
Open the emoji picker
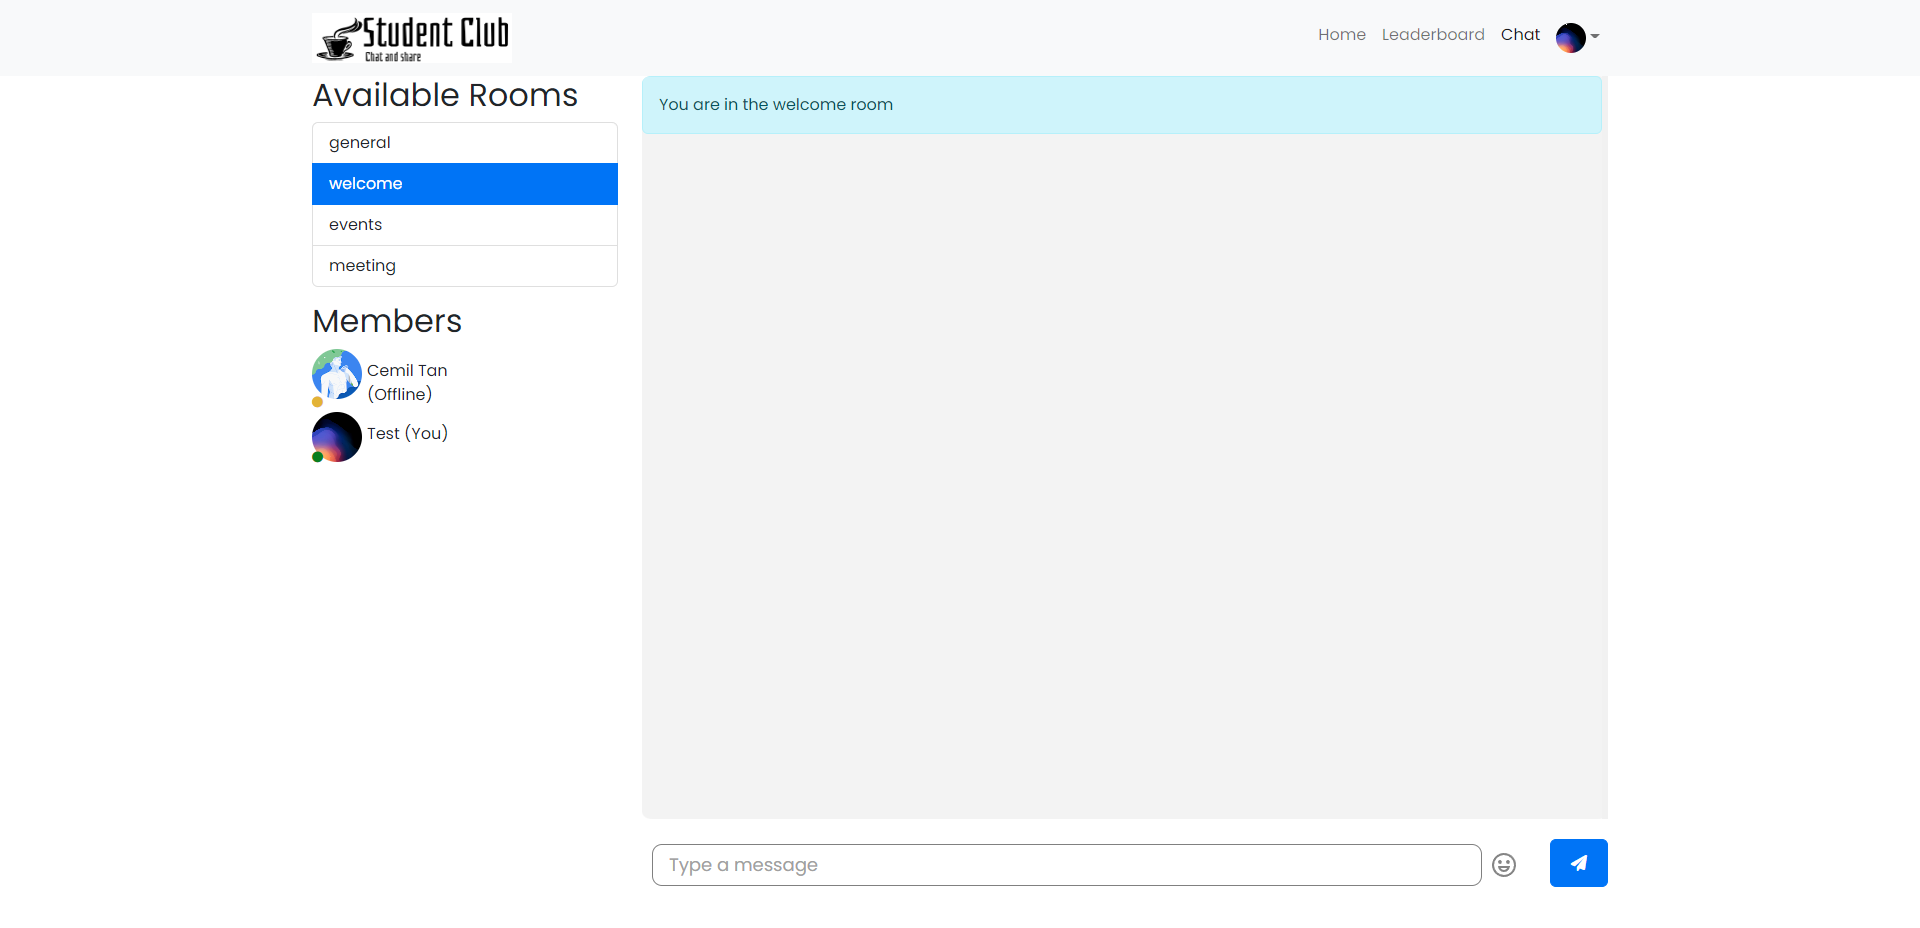[x=1503, y=865]
